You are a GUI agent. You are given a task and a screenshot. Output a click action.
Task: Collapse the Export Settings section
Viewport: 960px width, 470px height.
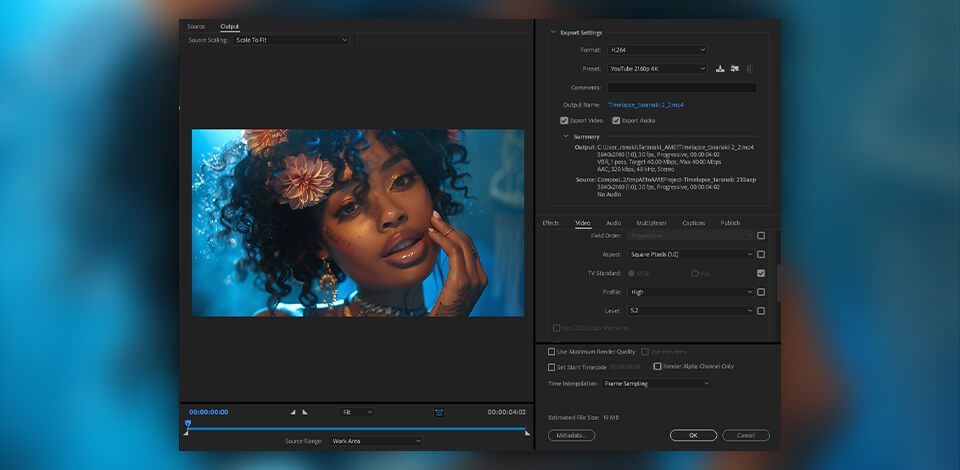pos(553,32)
